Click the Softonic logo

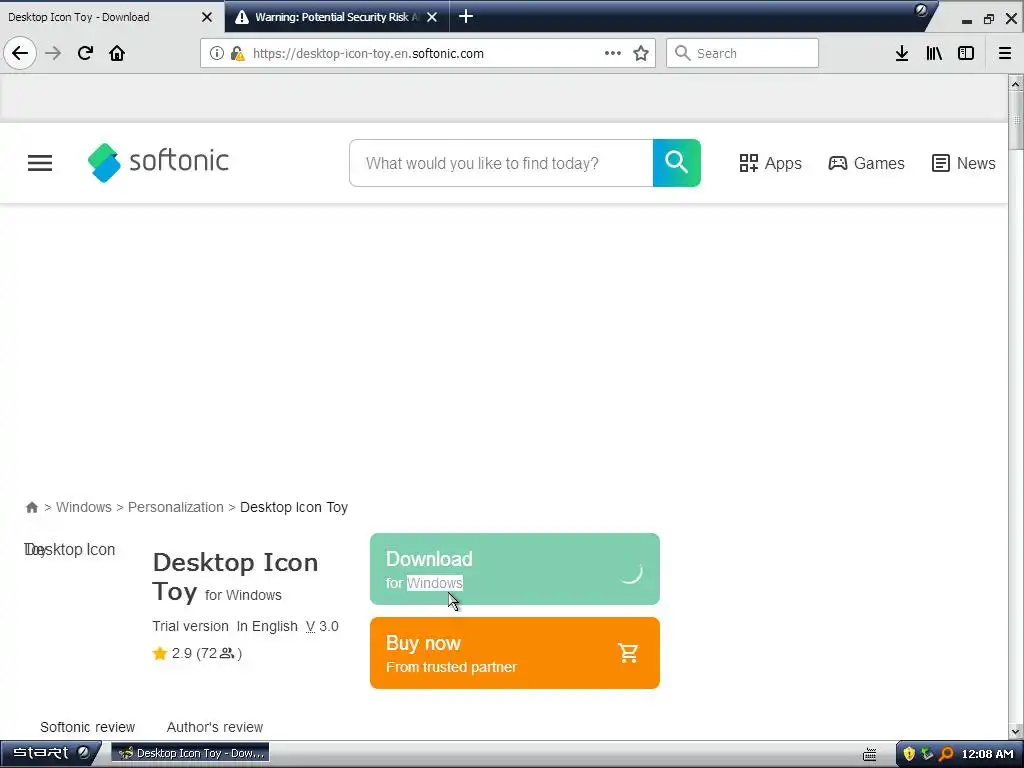(158, 163)
